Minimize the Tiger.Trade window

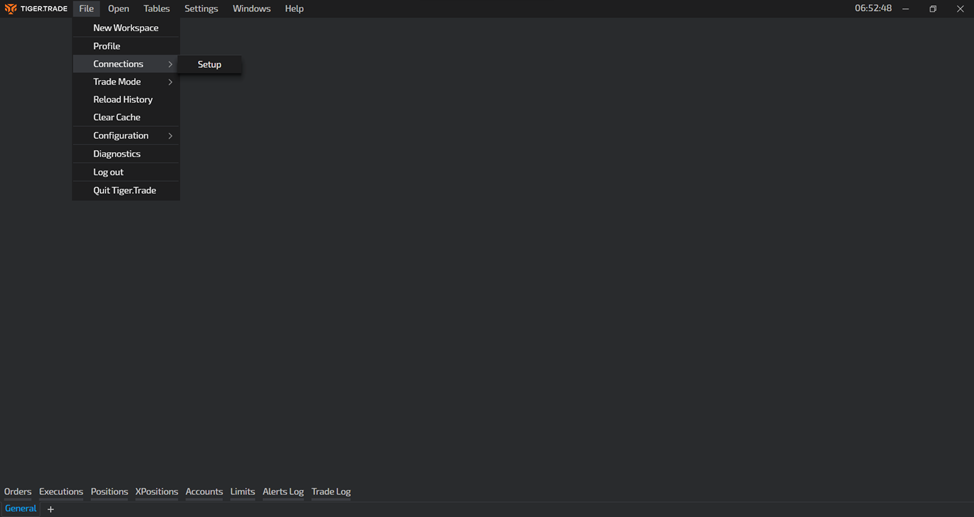tap(906, 9)
